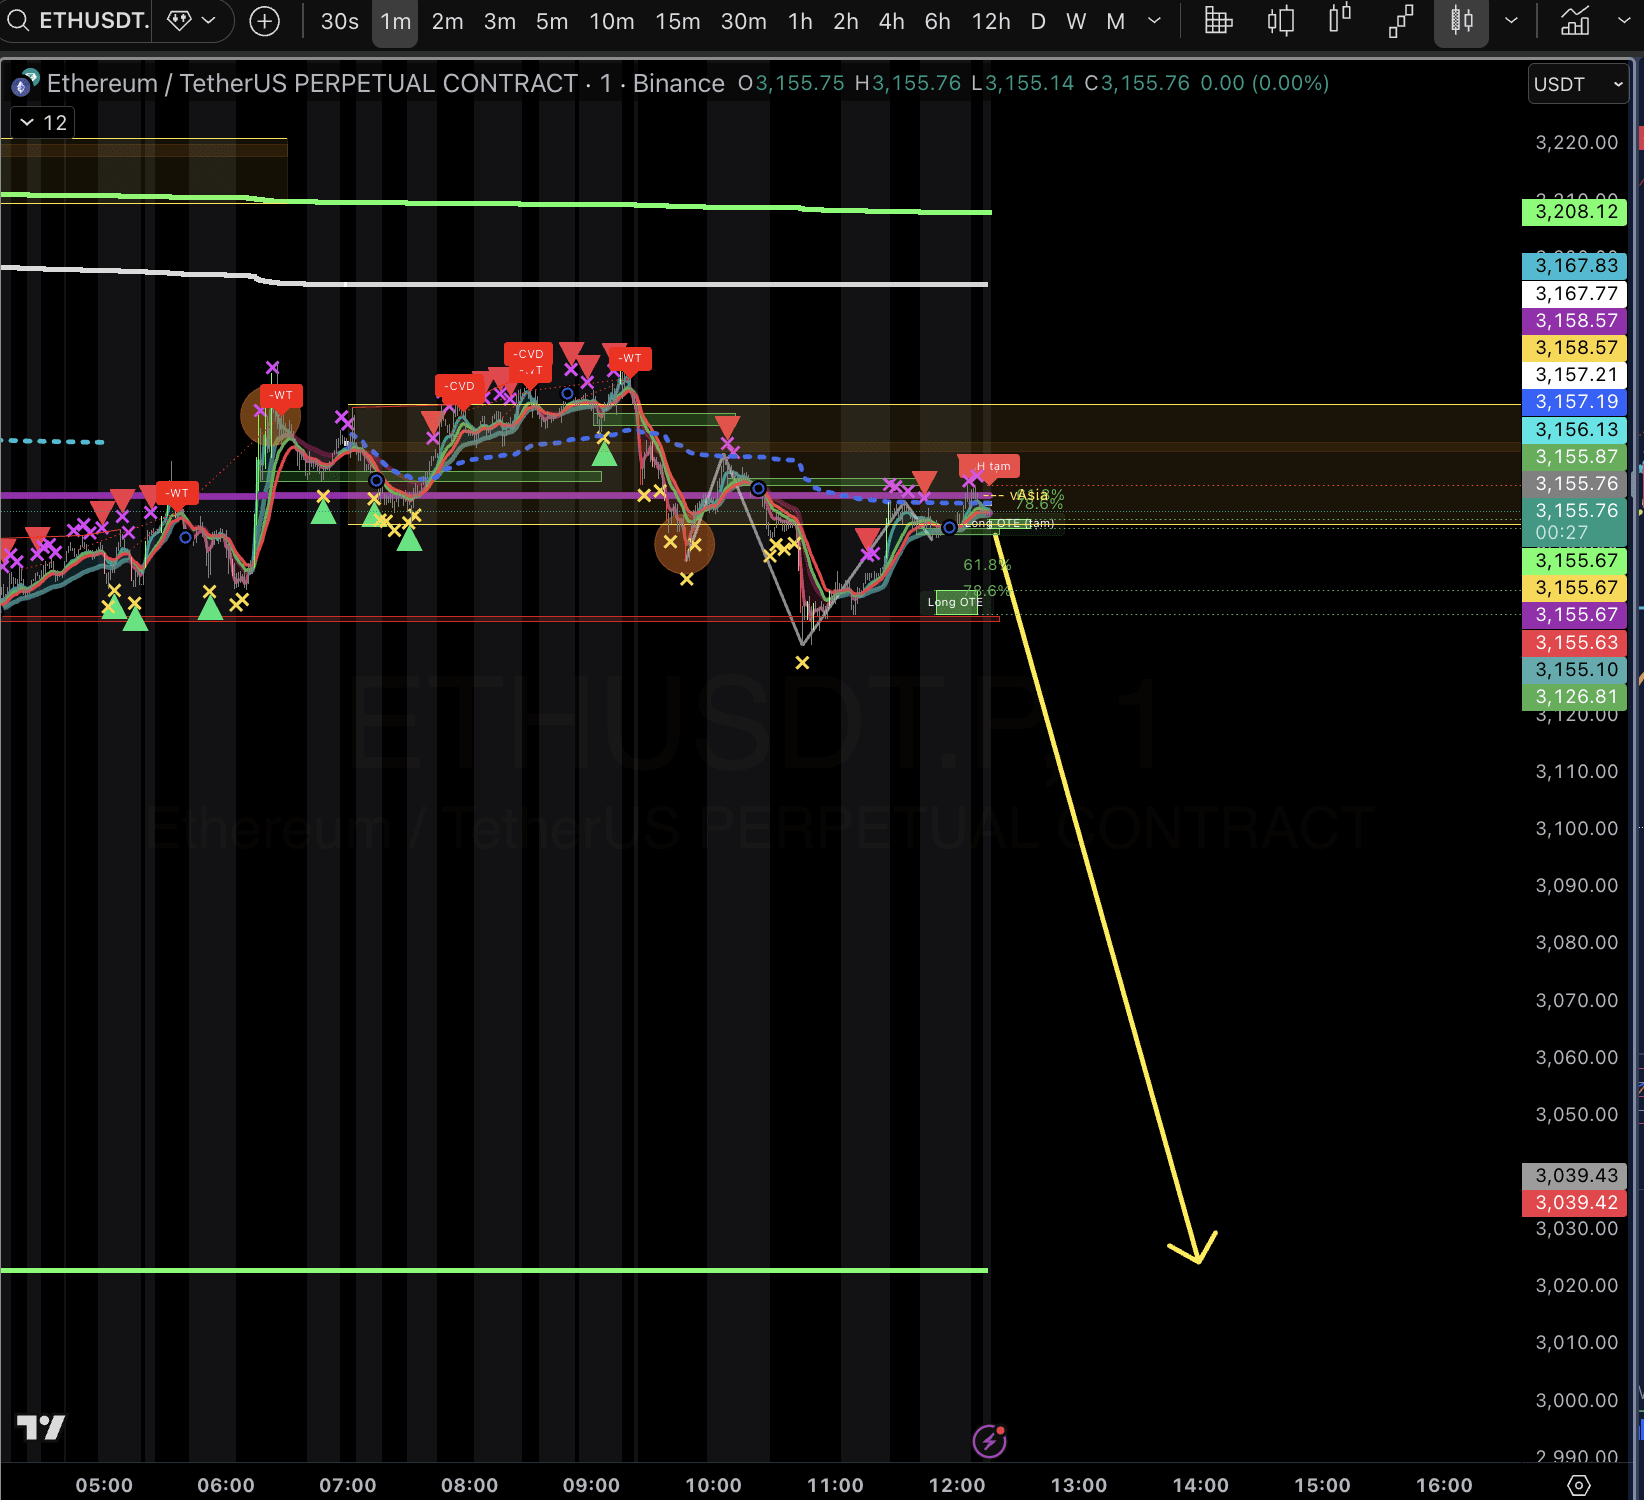Screen dimensions: 1644x1500
Task: Click the Long OTE label on chart
Action: [x=956, y=602]
